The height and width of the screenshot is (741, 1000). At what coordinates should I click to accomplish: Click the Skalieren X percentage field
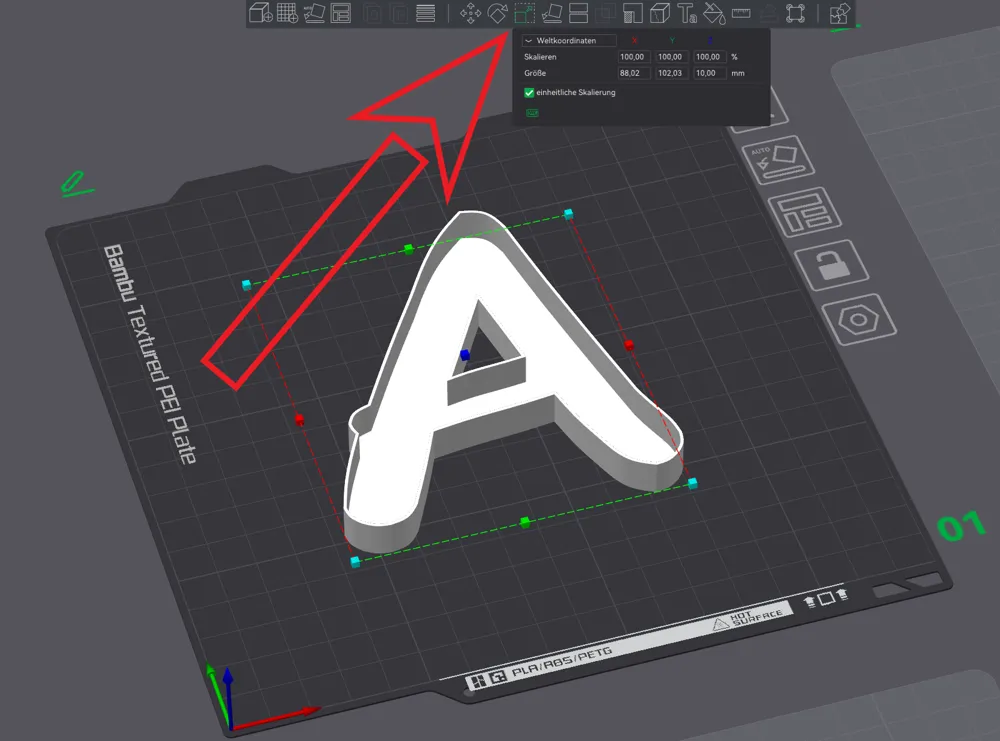pos(634,57)
